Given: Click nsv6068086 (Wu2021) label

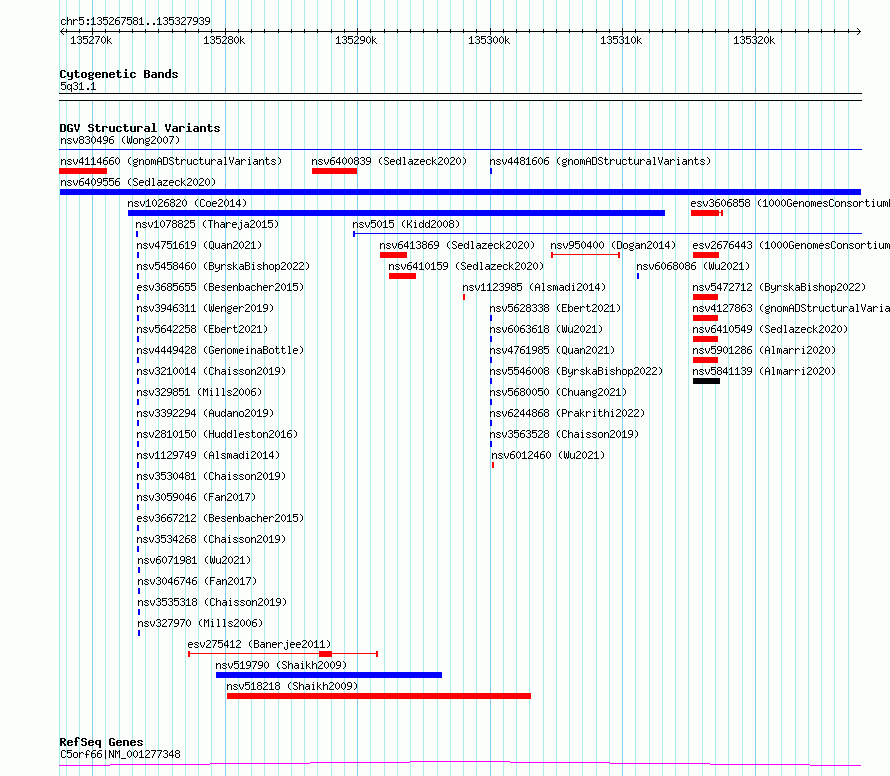Looking at the screenshot, I should pos(693,266).
